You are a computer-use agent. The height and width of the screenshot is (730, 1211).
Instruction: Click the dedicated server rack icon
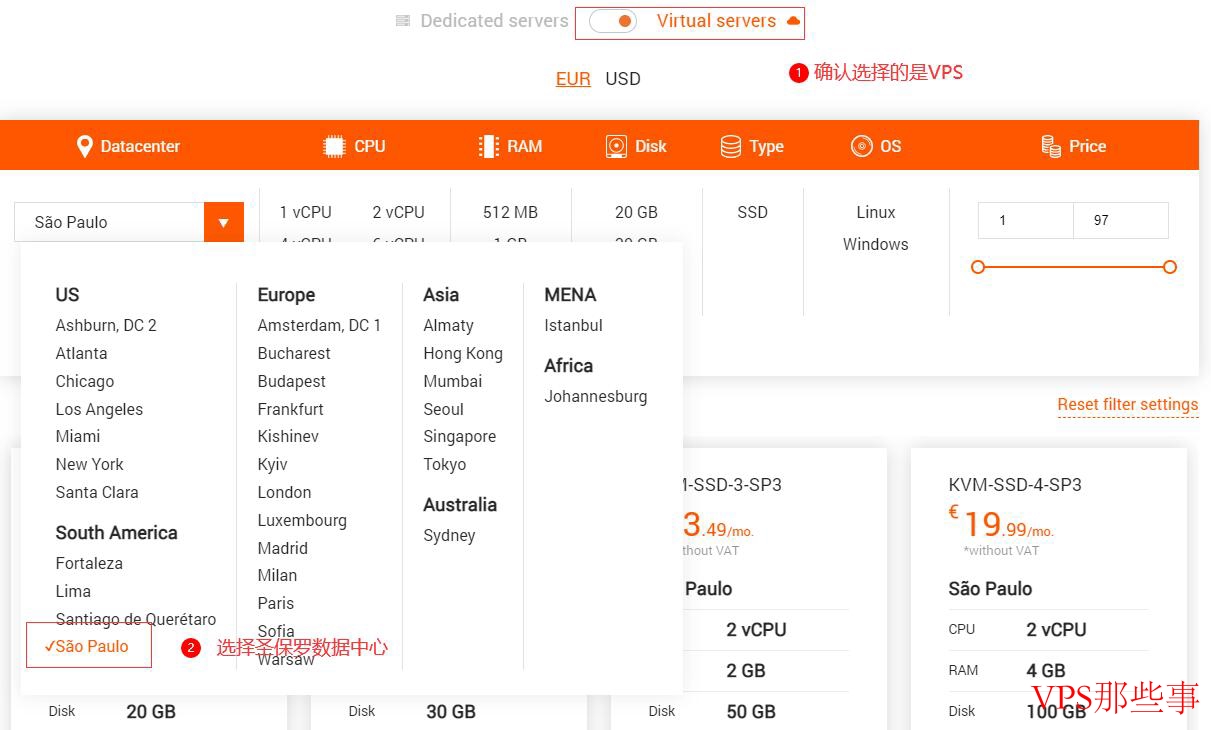point(403,20)
